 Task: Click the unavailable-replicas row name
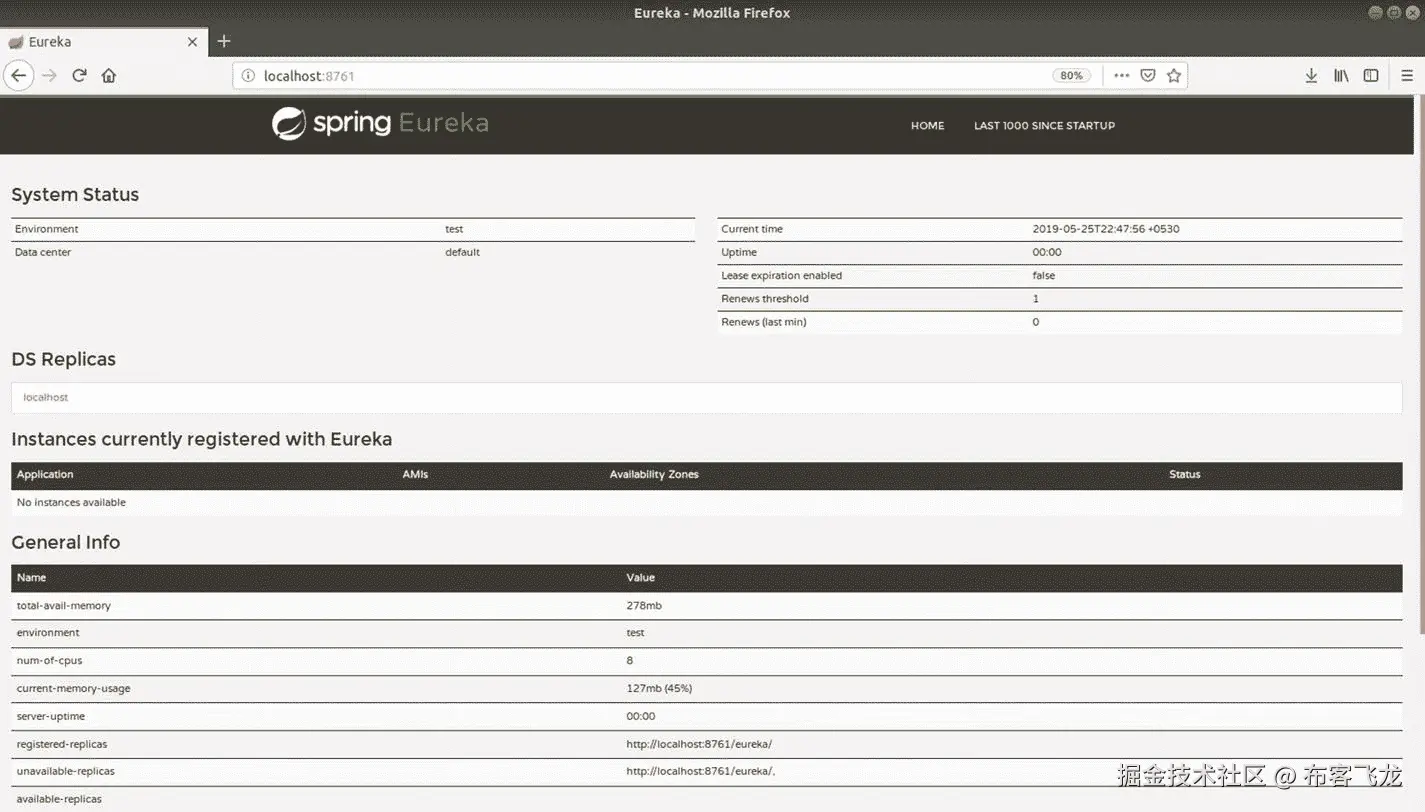click(x=65, y=772)
